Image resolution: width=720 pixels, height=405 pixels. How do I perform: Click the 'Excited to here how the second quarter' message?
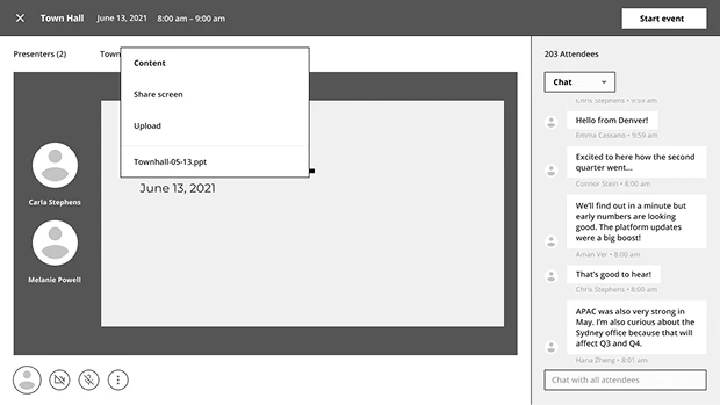tap(636, 162)
